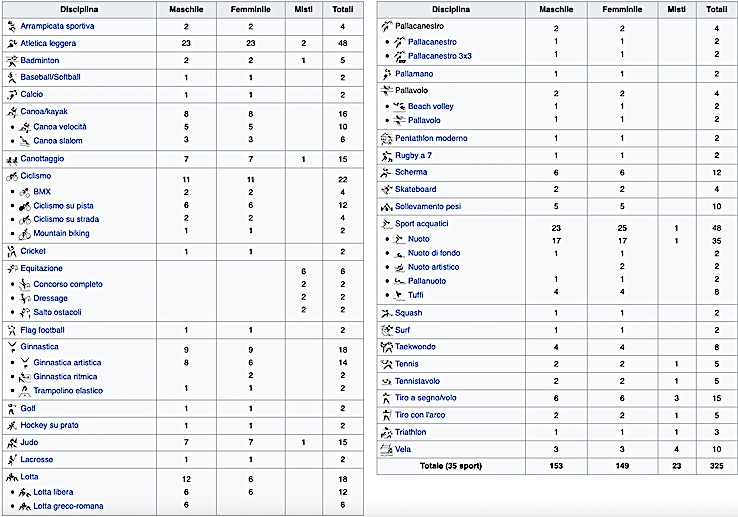The image size is (738, 517).
Task: Click the athletics pictogram beside Atletica leggera
Action: [11, 44]
